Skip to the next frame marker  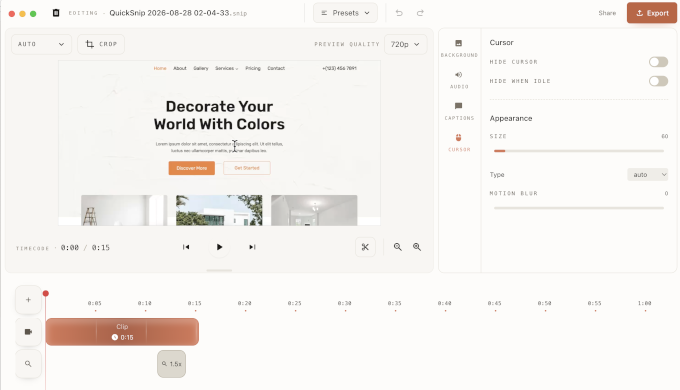[252, 247]
